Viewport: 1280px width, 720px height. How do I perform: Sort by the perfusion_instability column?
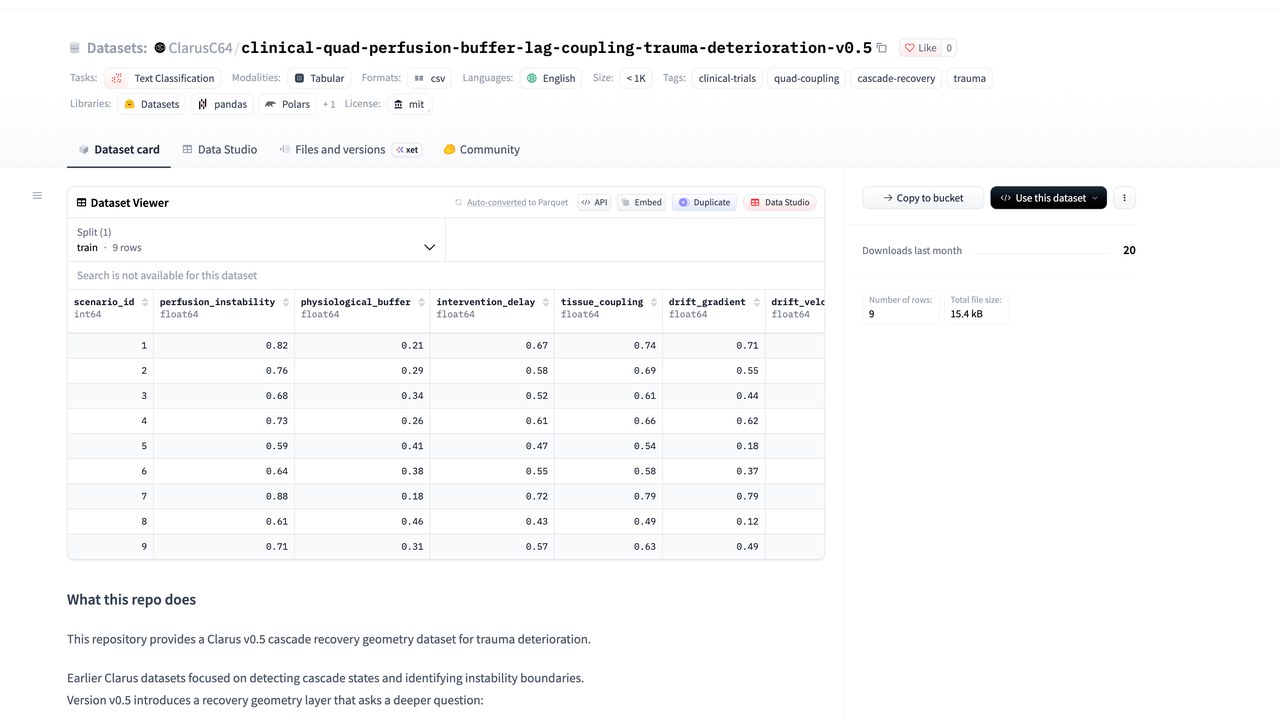286,302
